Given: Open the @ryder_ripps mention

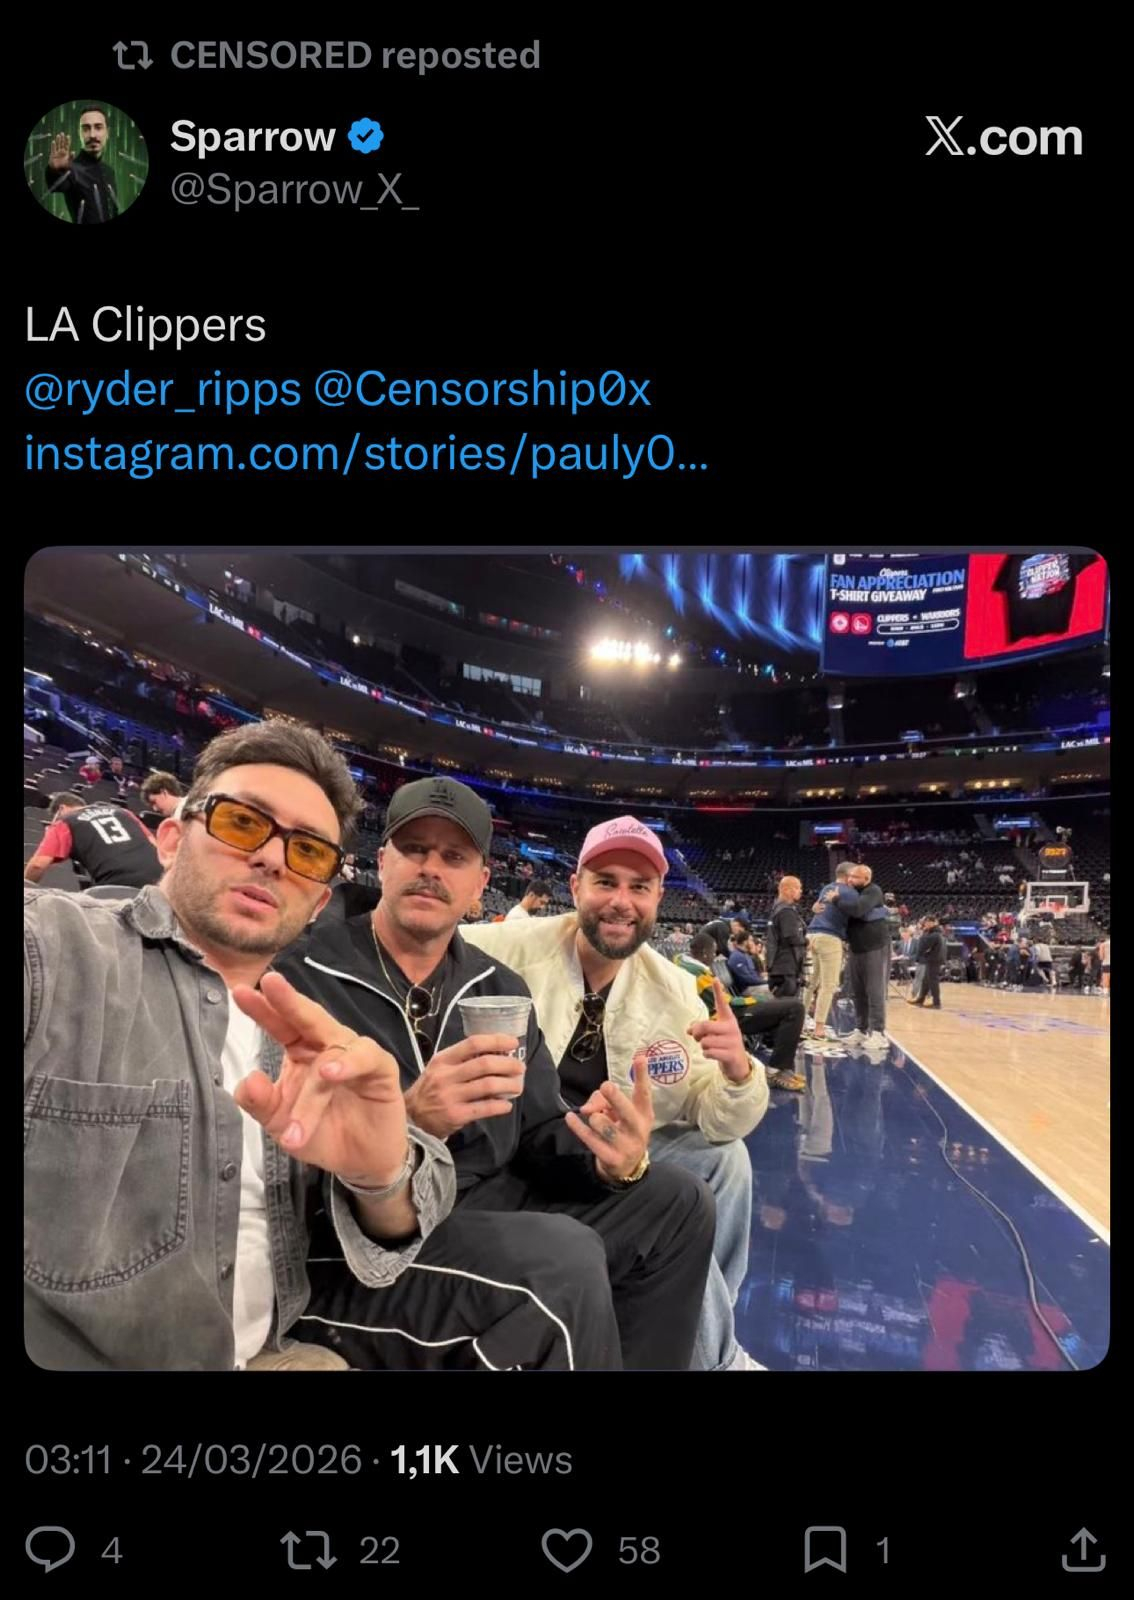Looking at the screenshot, I should tap(162, 389).
